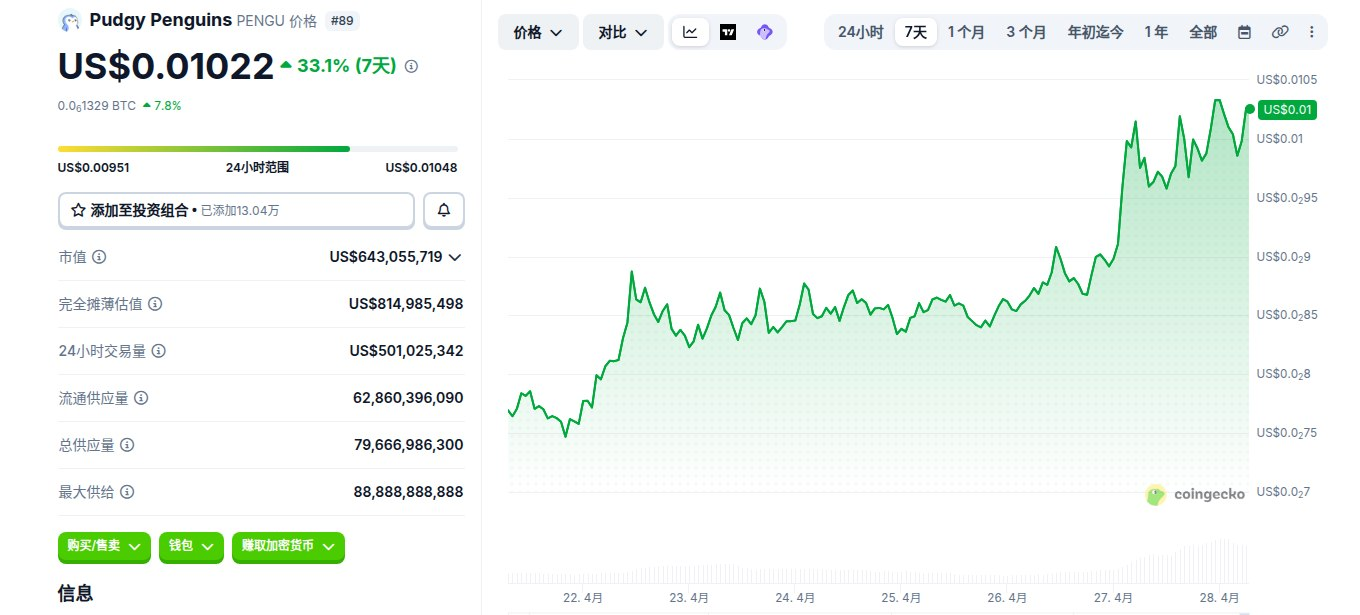Click the 24. 4月 date label on axis
Image resolution: width=1360 pixels, height=615 pixels.
796,598
